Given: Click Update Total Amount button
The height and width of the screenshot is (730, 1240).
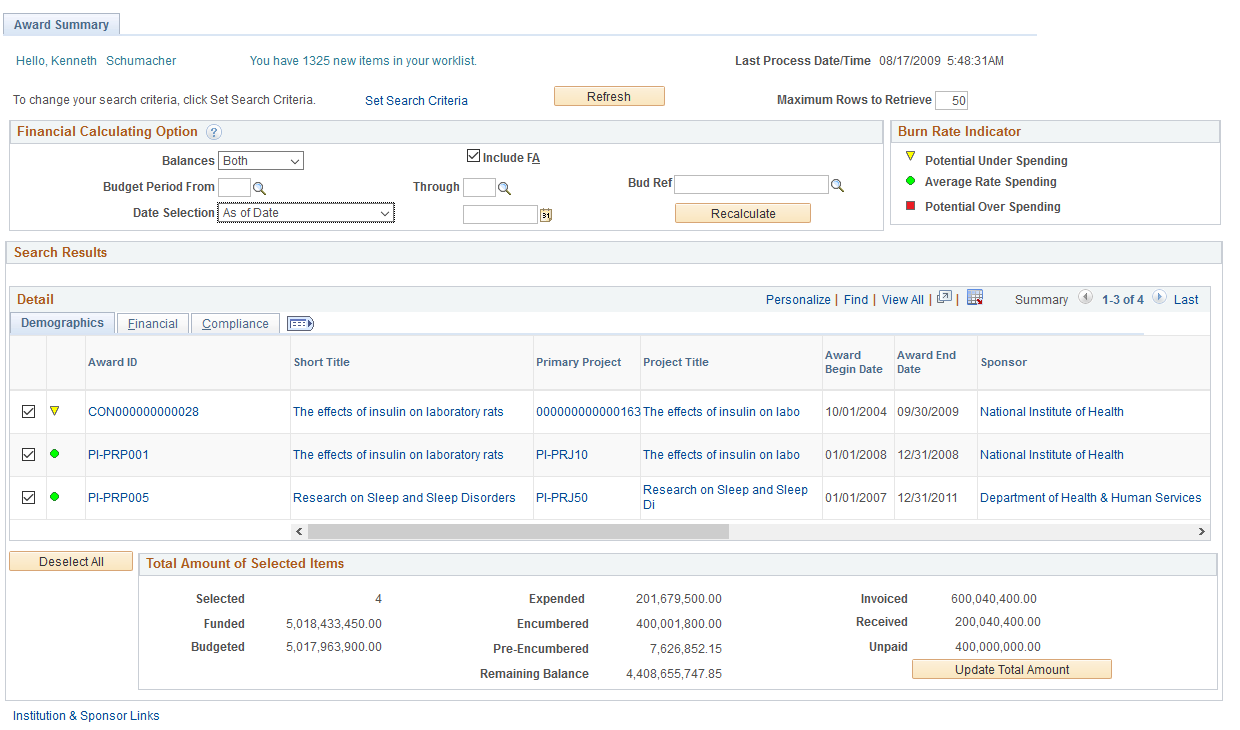Looking at the screenshot, I should tap(1012, 670).
